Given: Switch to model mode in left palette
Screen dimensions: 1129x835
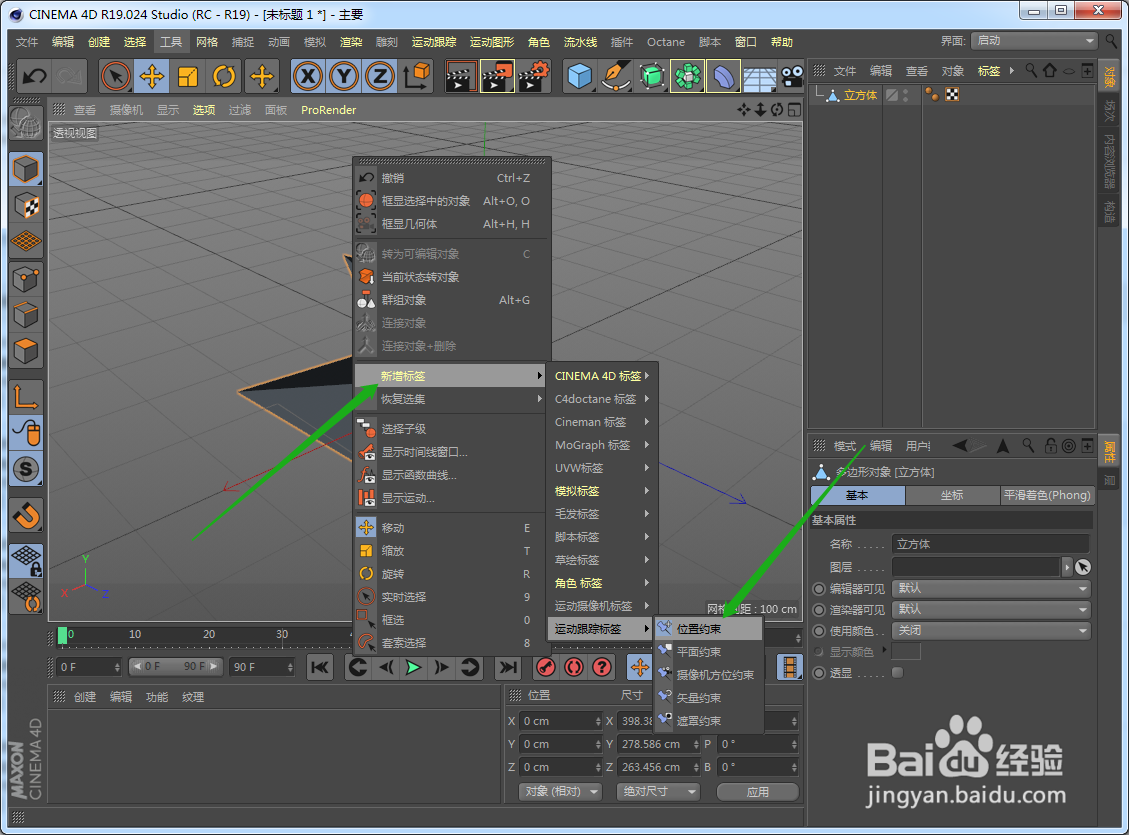Looking at the screenshot, I should pos(26,169).
